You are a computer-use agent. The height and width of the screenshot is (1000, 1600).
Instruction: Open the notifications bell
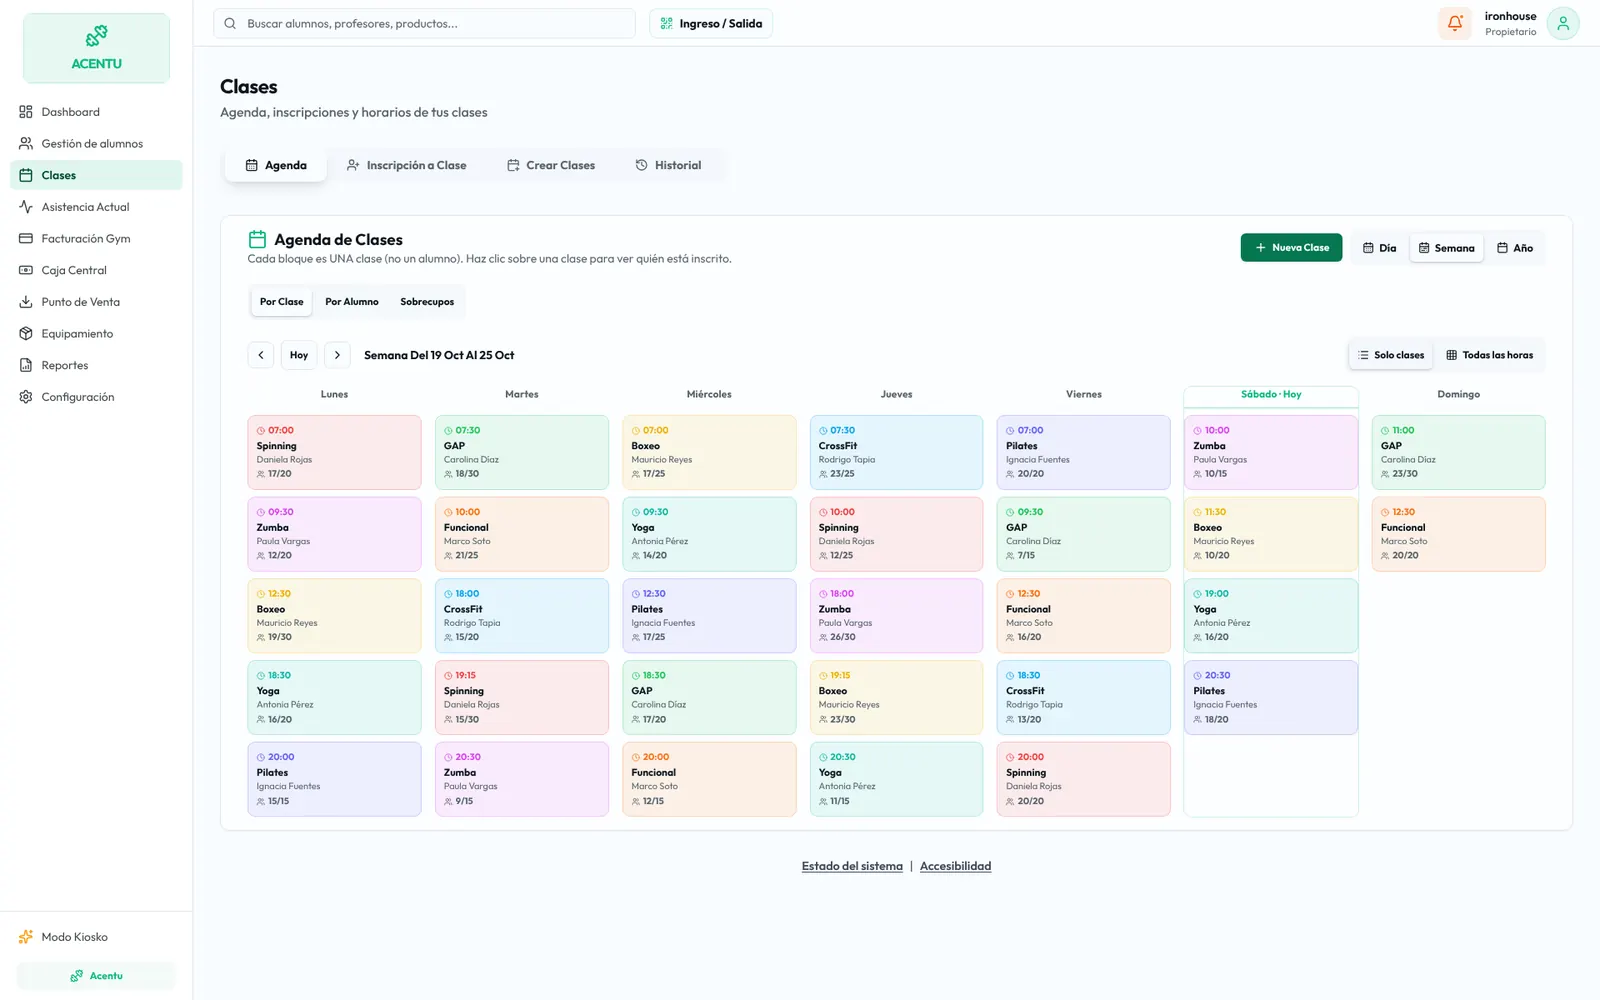click(1455, 23)
